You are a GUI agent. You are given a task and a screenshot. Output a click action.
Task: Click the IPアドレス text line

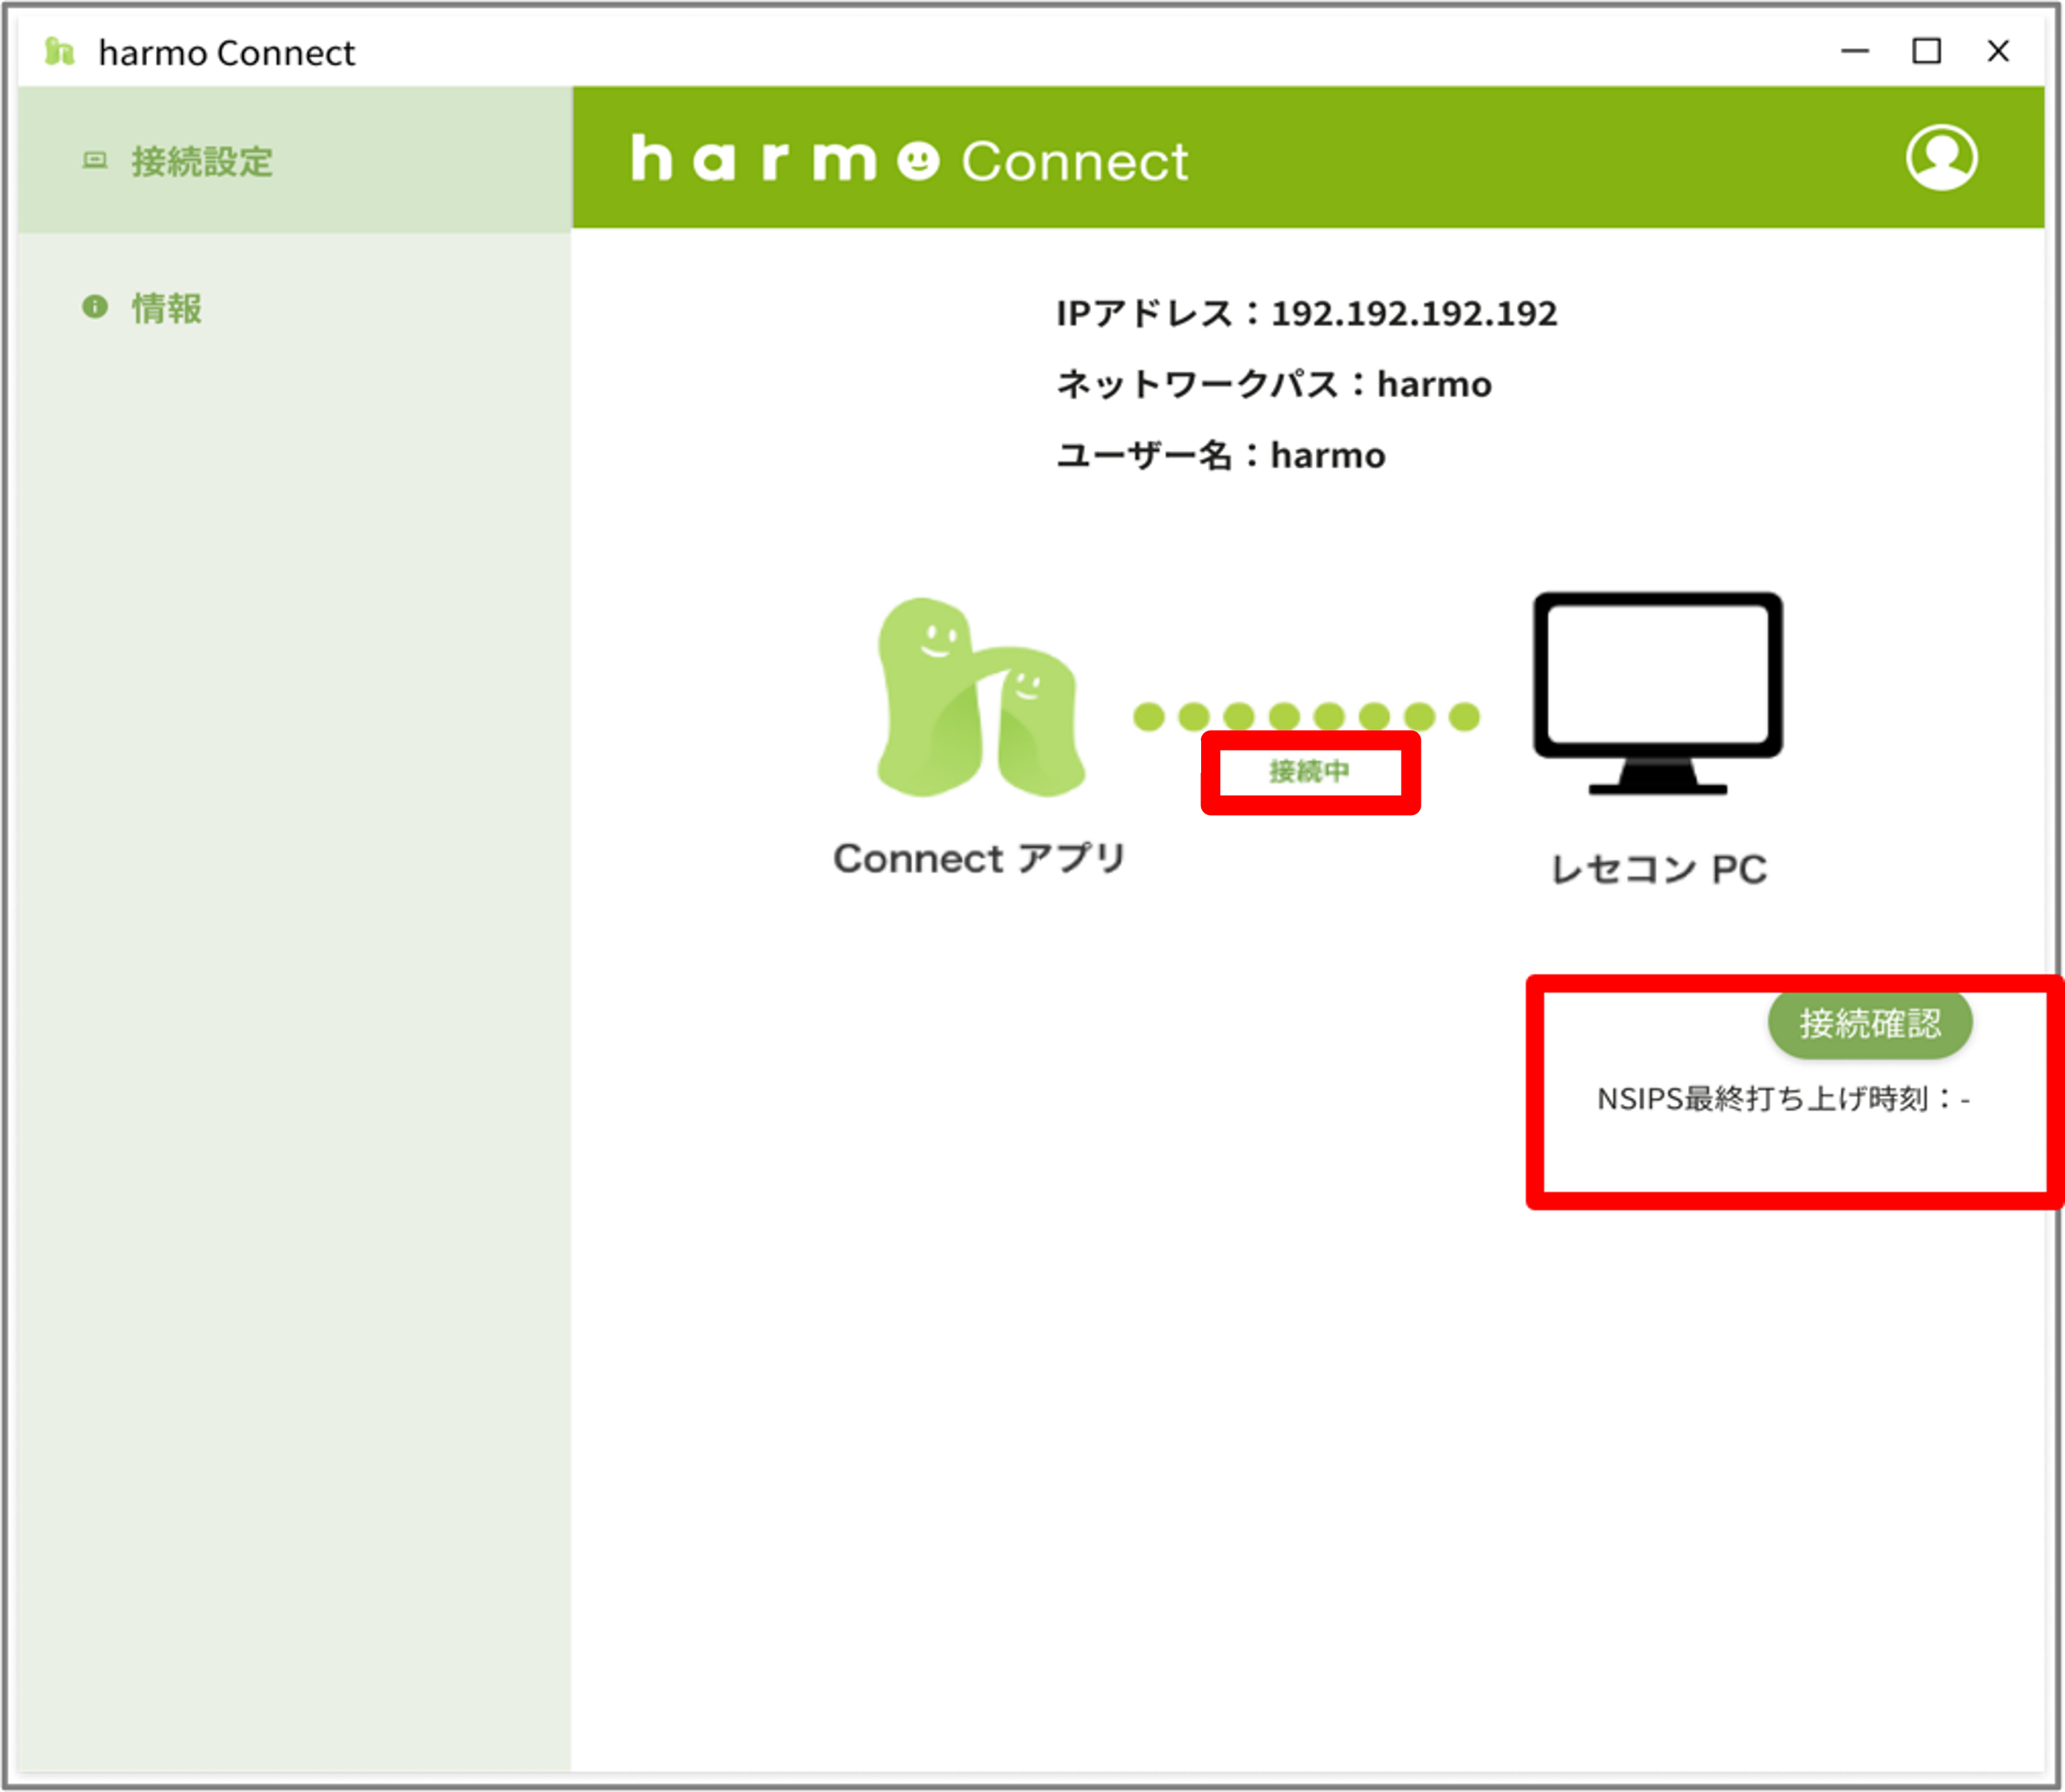pos(1306,314)
